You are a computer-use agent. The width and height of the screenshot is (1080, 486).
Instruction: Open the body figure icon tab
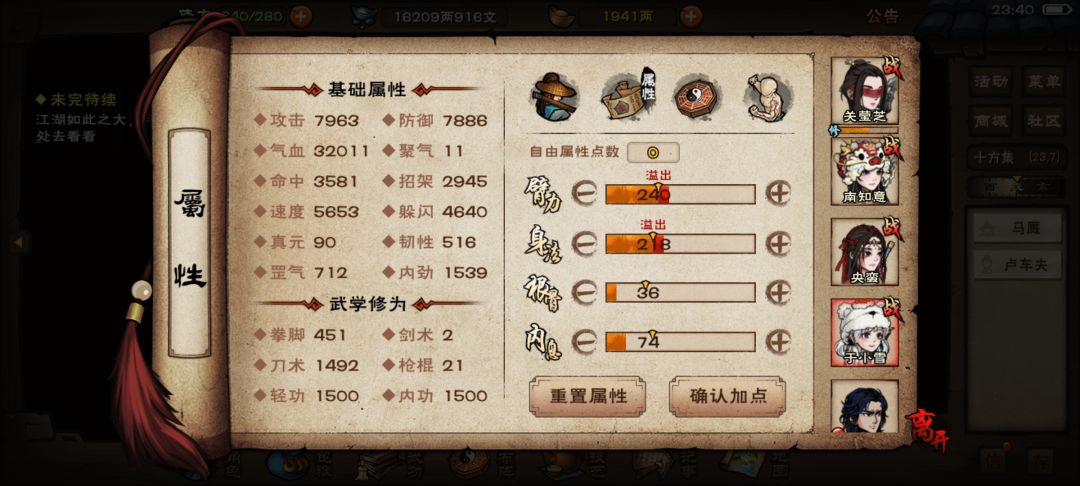click(x=767, y=96)
